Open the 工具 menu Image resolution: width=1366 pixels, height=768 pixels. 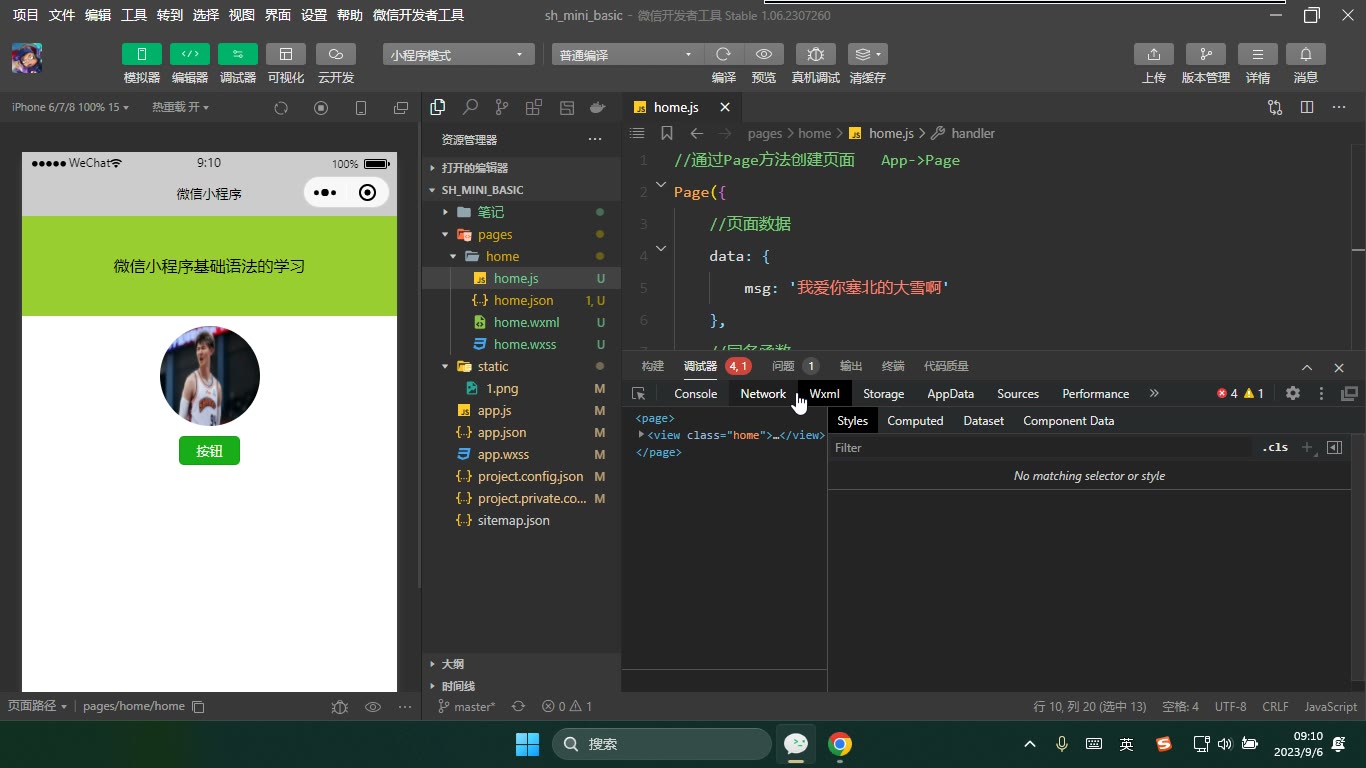pyautogui.click(x=134, y=15)
